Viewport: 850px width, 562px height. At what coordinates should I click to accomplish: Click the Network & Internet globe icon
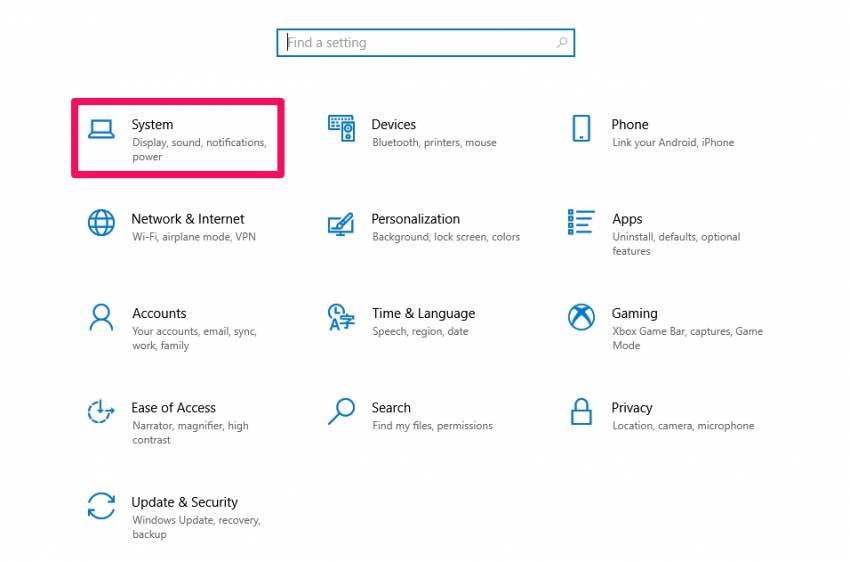[x=101, y=223]
